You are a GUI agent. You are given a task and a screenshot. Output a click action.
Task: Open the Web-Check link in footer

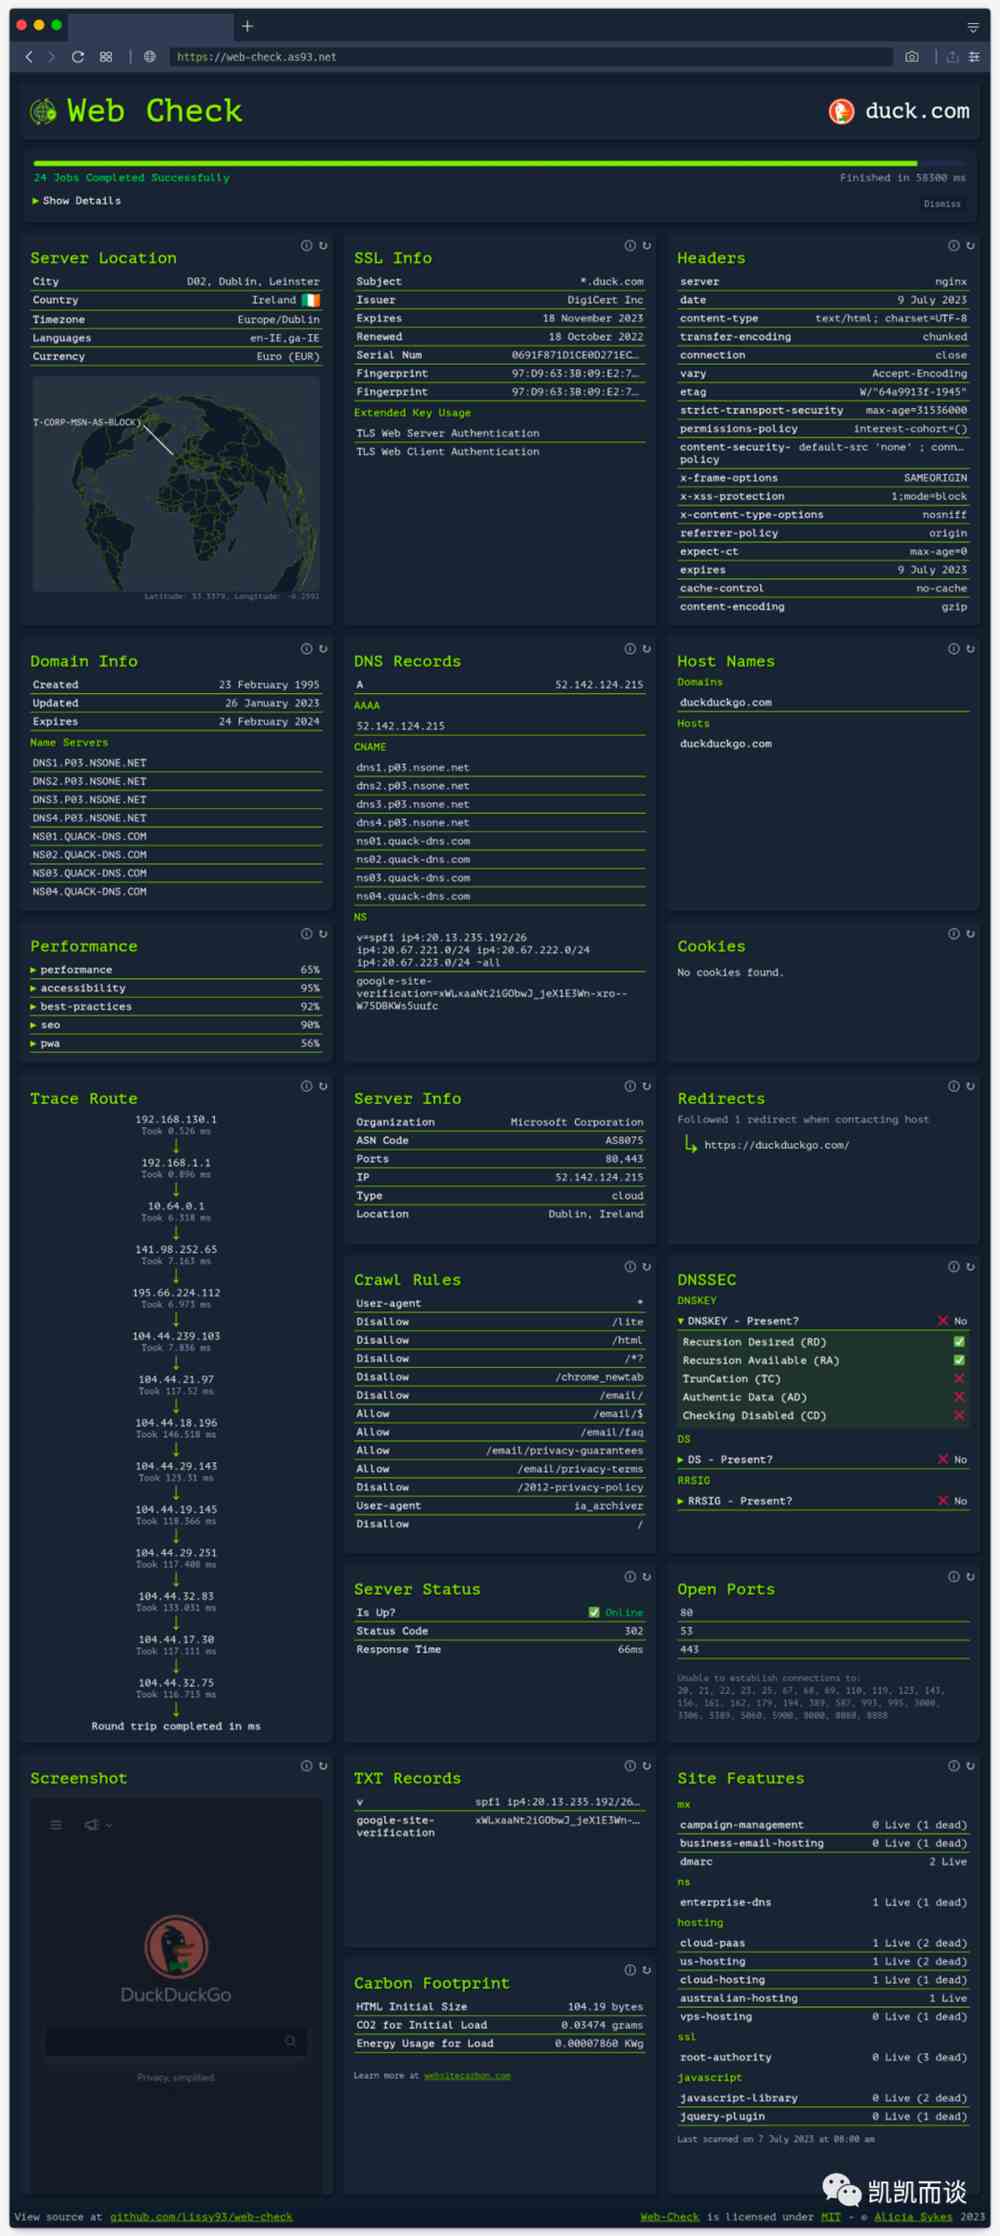pos(670,2217)
